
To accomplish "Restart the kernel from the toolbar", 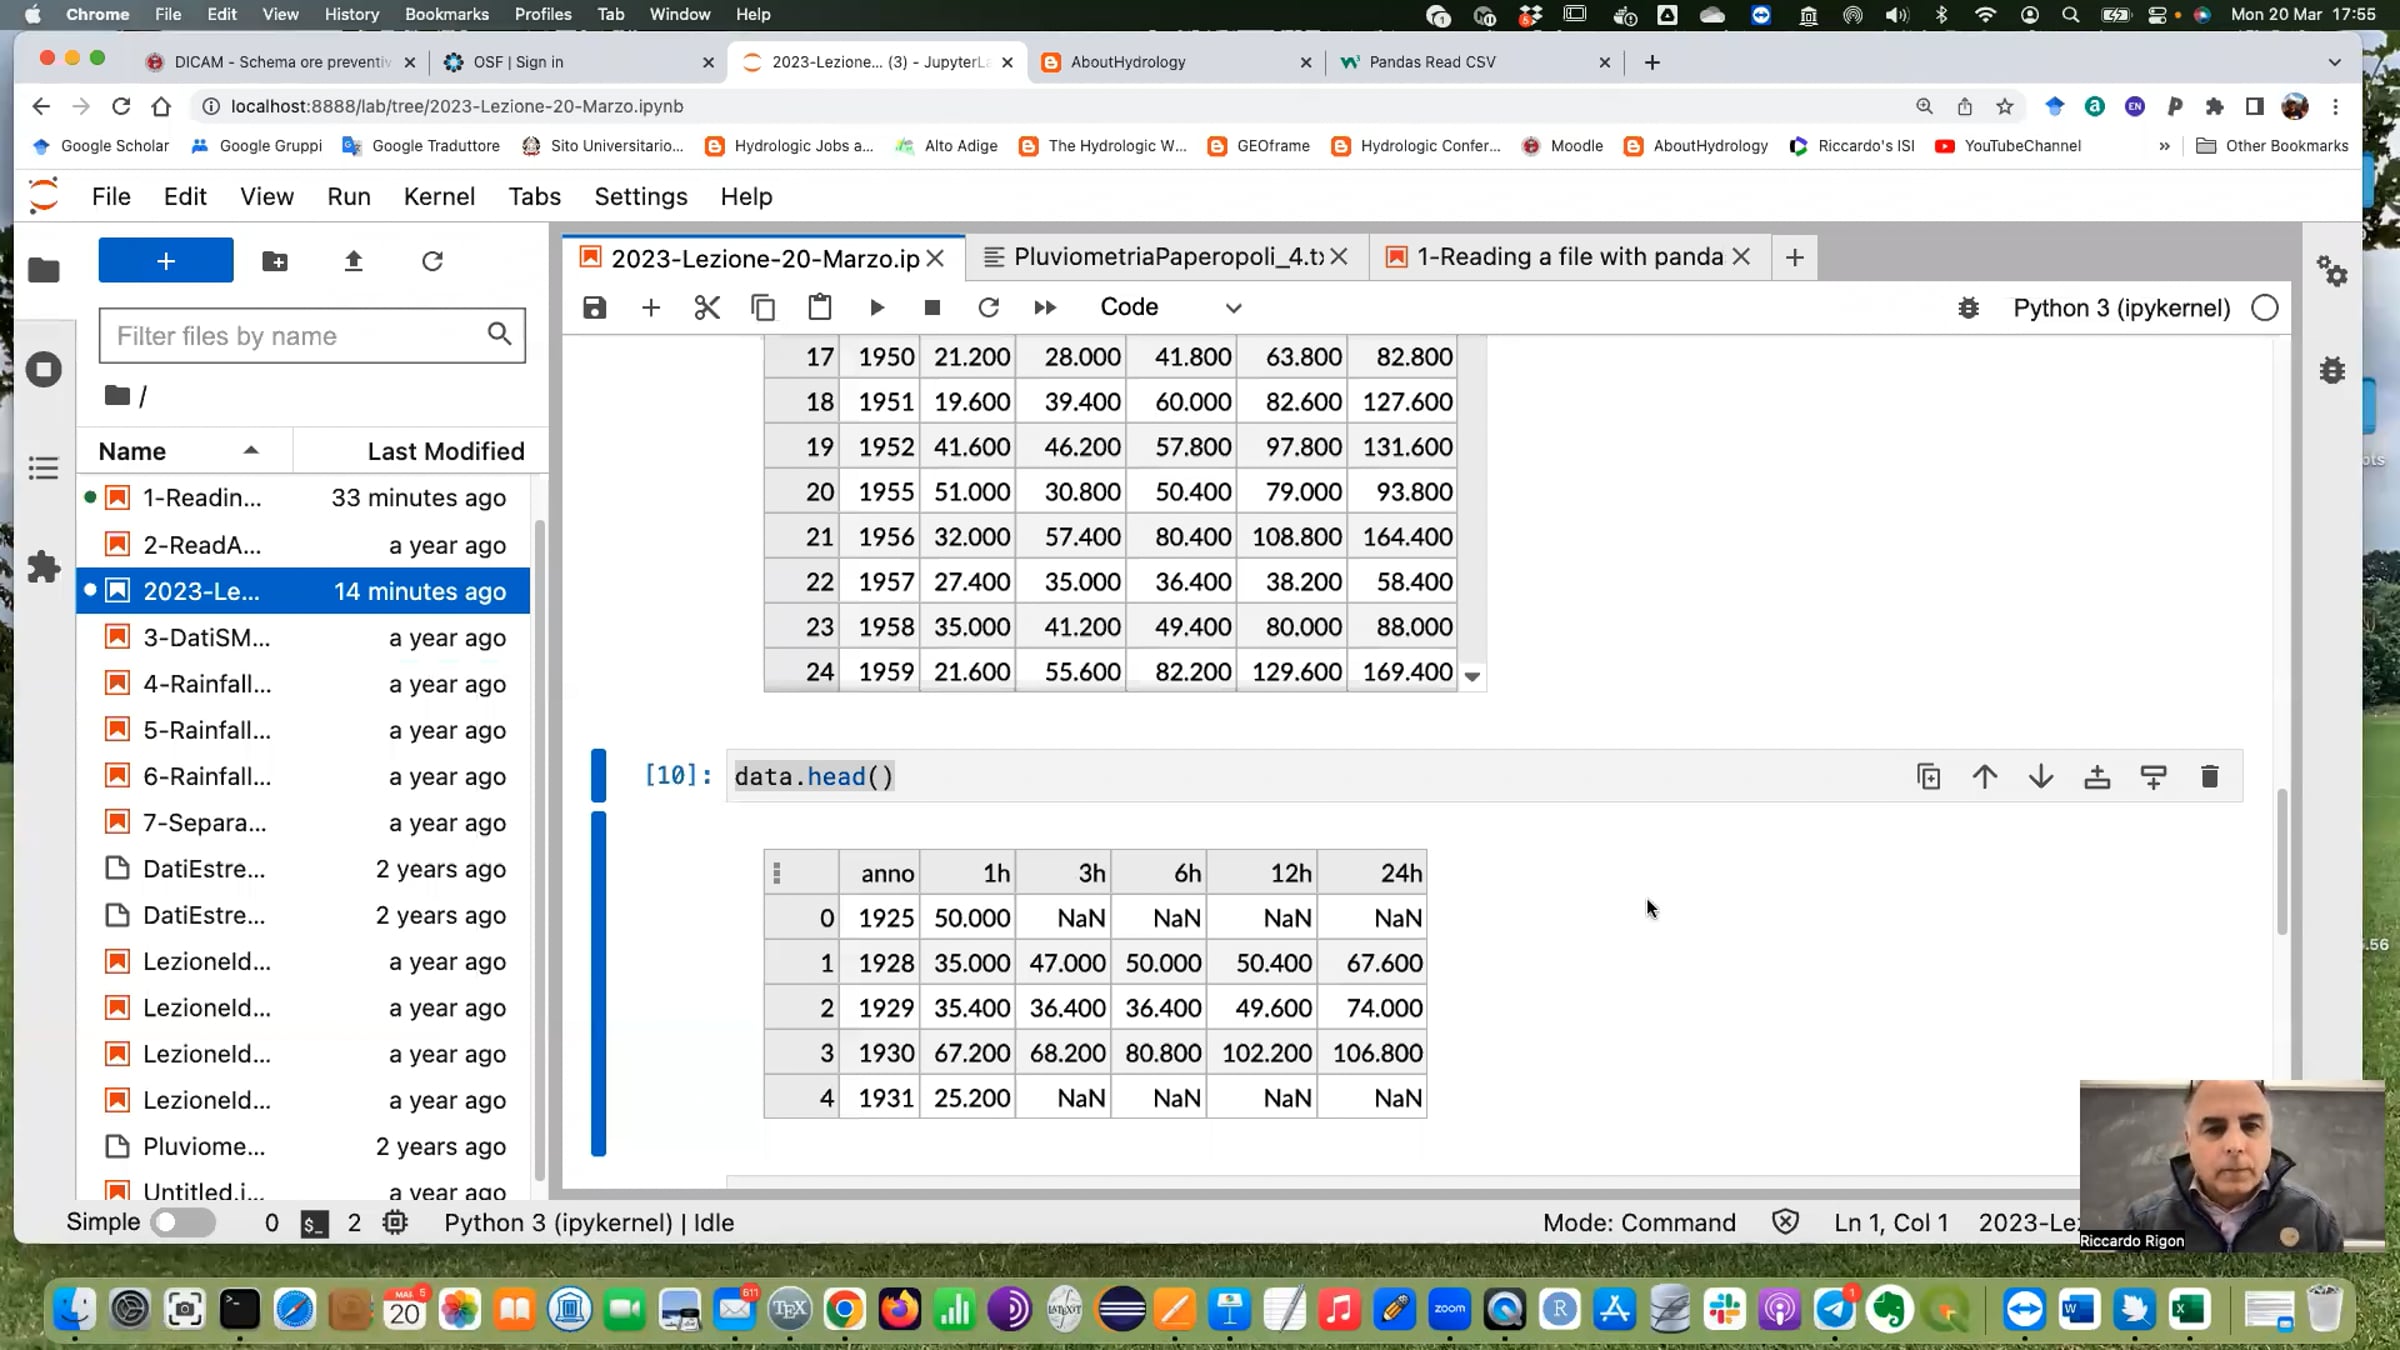I will (988, 307).
